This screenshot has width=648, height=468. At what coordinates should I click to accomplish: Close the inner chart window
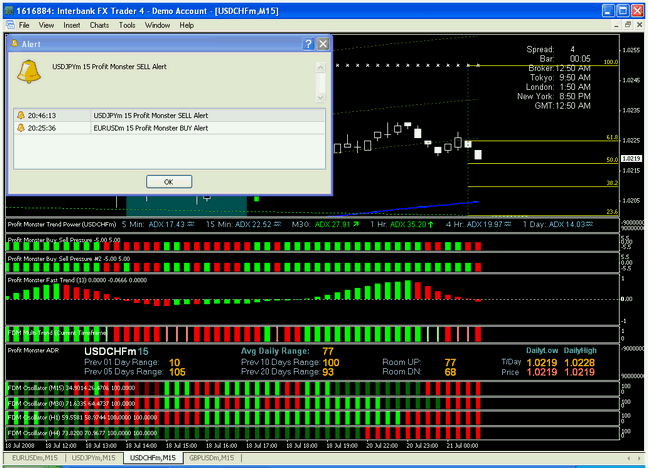coord(639,25)
